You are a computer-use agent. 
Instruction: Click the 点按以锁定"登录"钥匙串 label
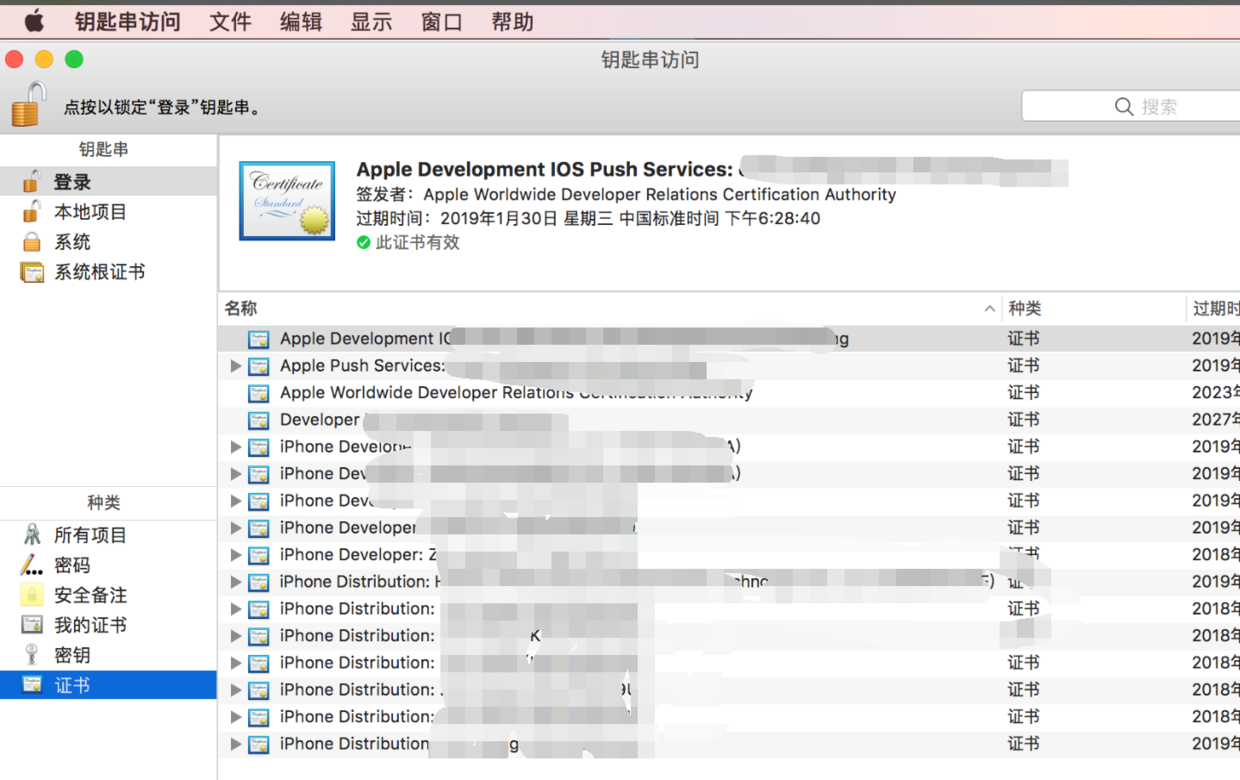[165, 107]
